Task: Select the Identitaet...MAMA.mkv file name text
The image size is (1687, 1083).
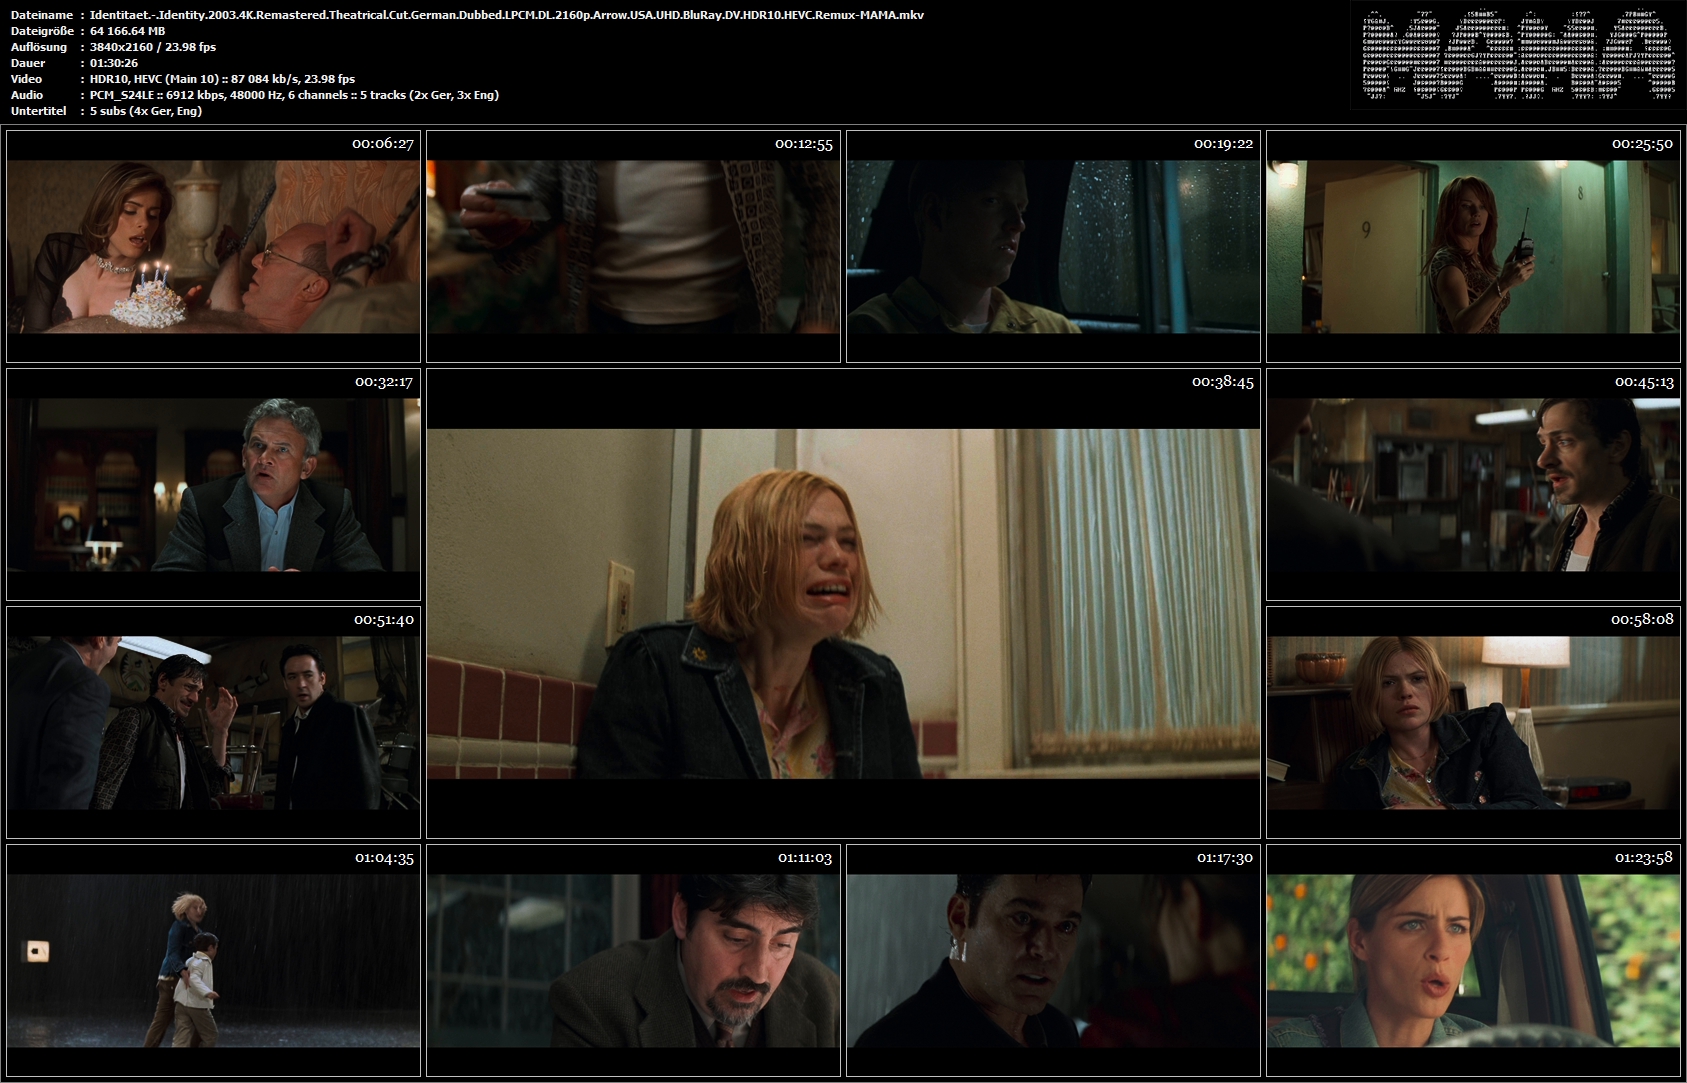Action: 507,15
